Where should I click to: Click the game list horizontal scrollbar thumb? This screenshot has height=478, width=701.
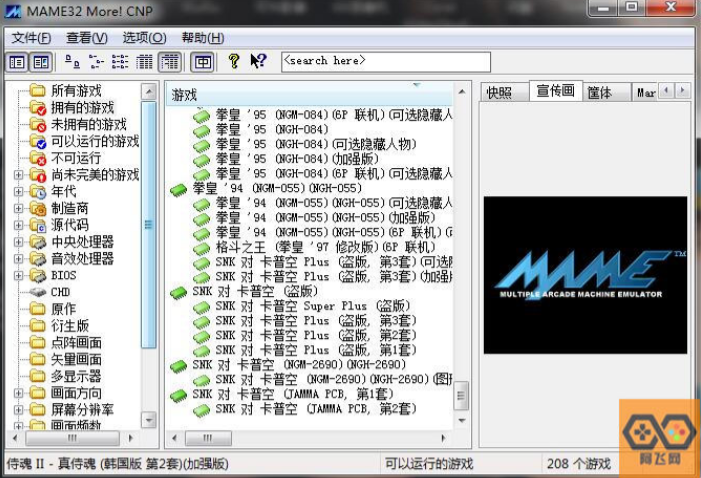tap(208, 438)
